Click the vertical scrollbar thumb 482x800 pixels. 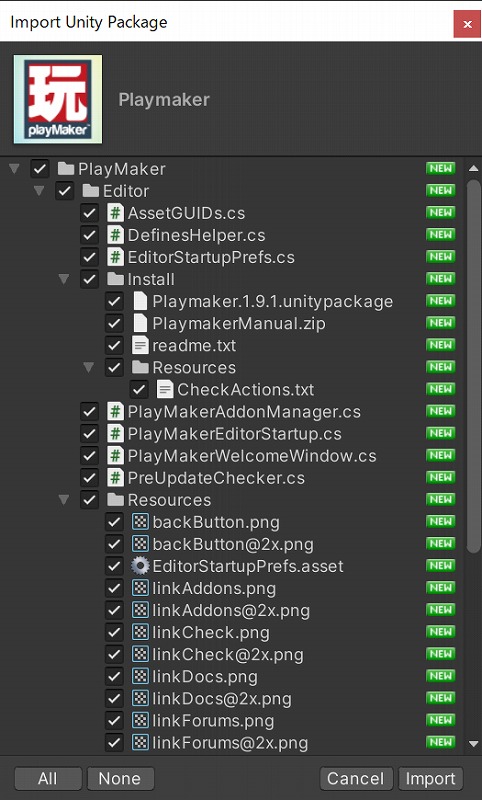(473, 365)
